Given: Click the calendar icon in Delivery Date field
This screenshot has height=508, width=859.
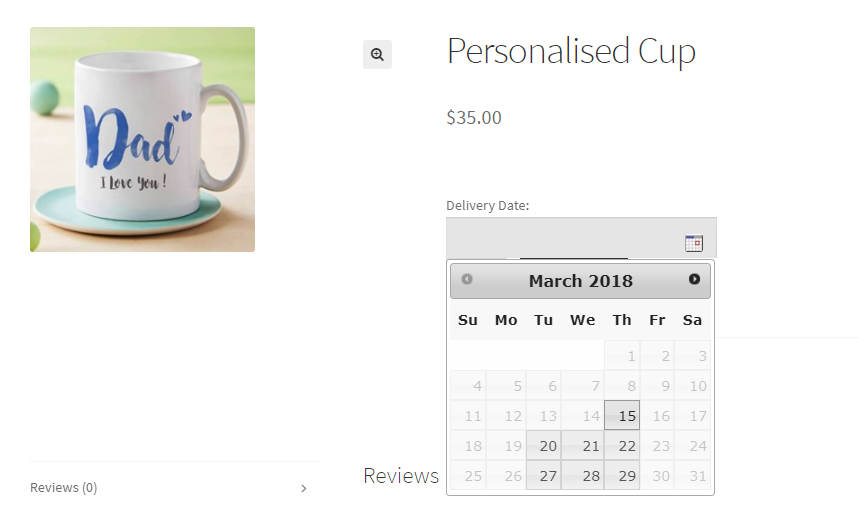Looking at the screenshot, I should (x=694, y=242).
